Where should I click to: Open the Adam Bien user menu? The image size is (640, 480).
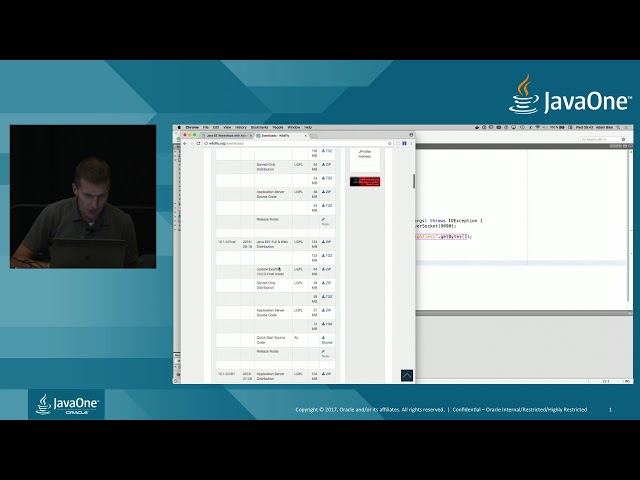[604, 127]
